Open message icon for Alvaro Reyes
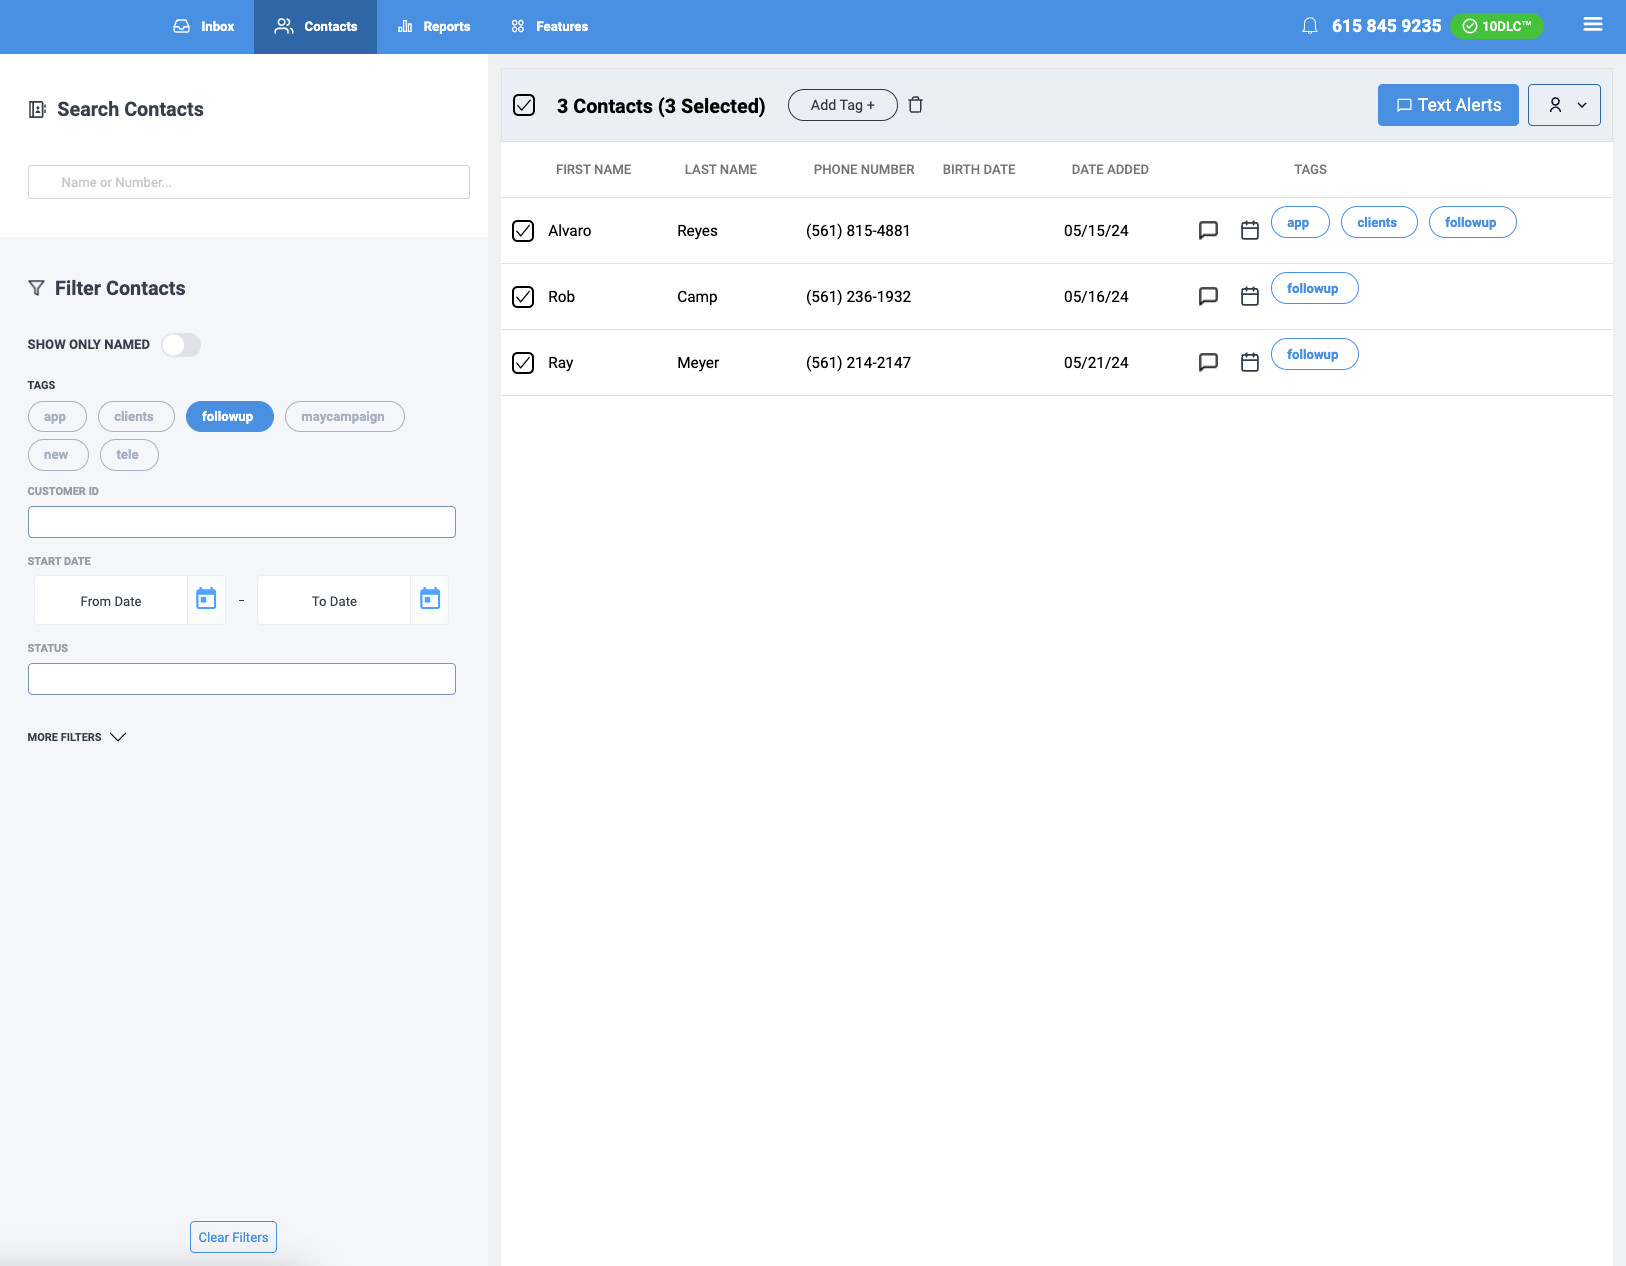The image size is (1626, 1266). 1208,230
